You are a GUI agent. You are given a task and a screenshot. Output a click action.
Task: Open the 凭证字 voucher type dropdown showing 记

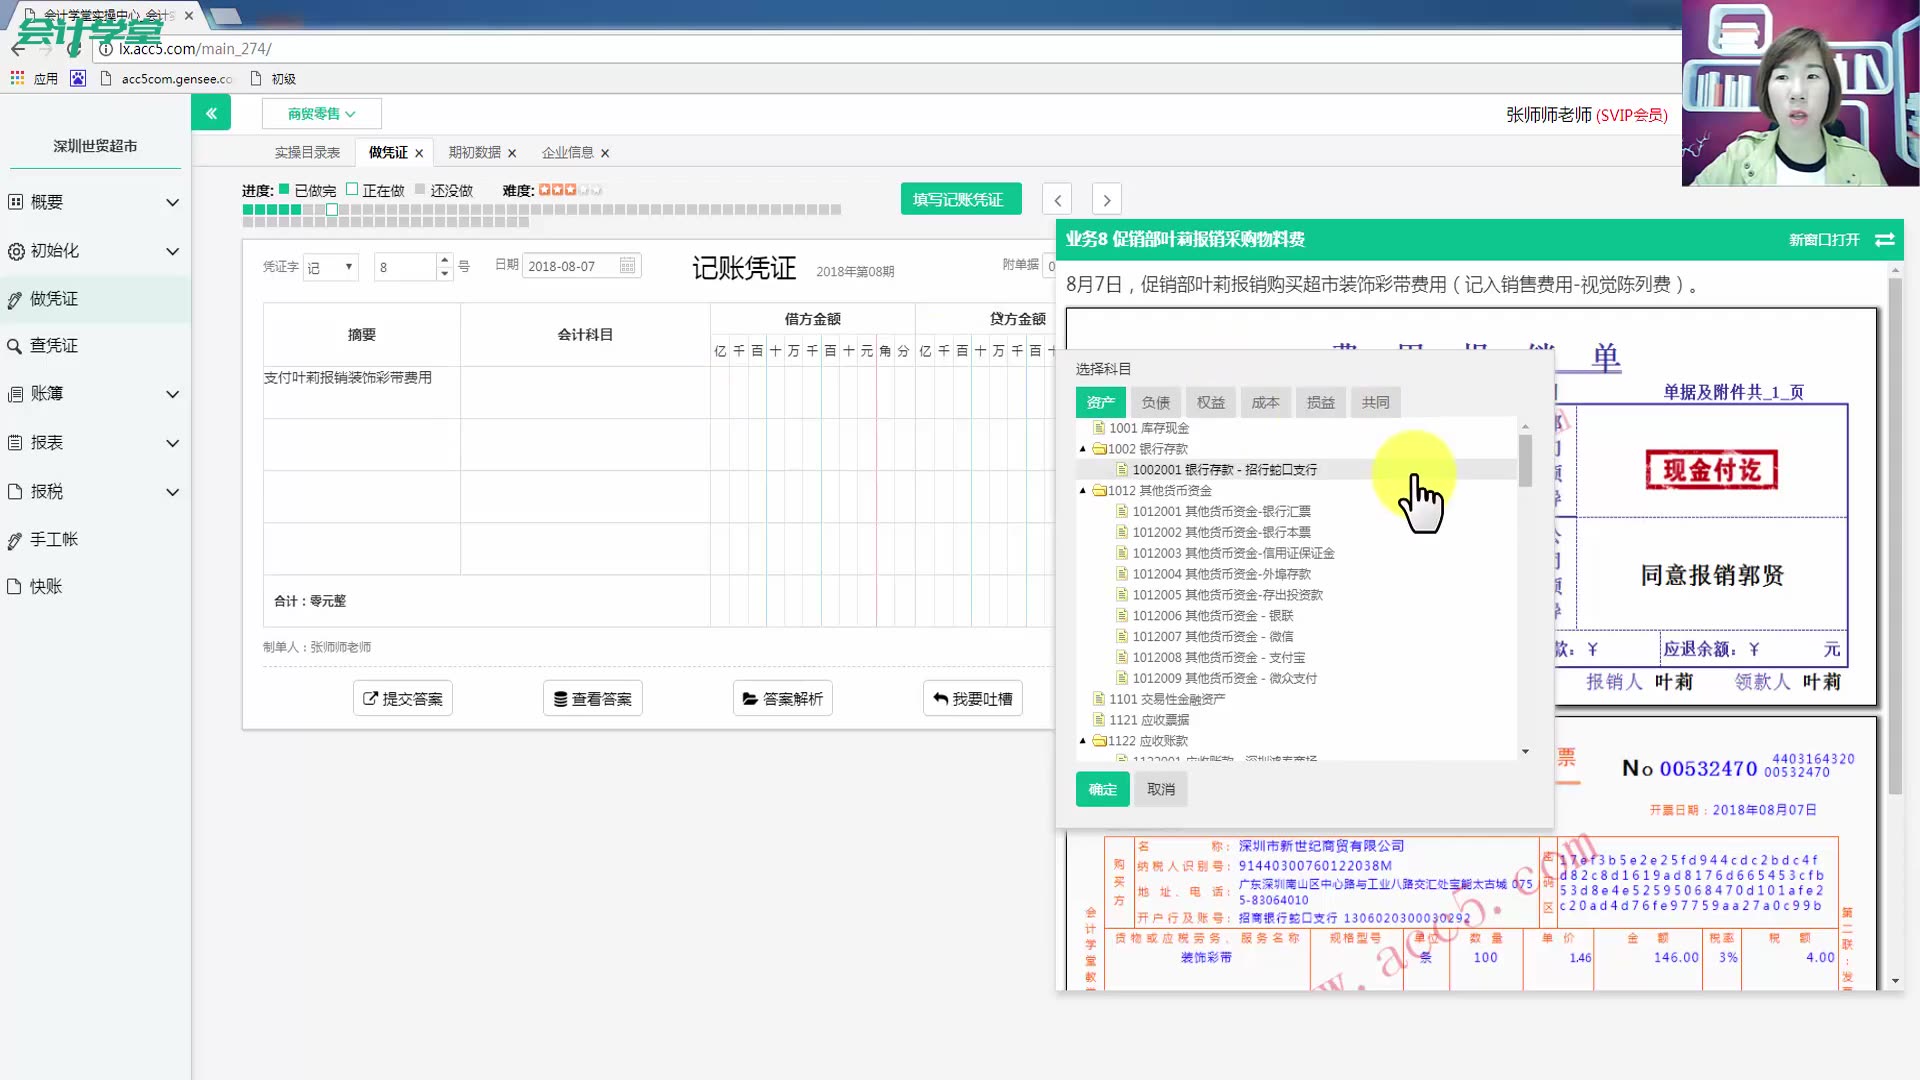tap(330, 266)
